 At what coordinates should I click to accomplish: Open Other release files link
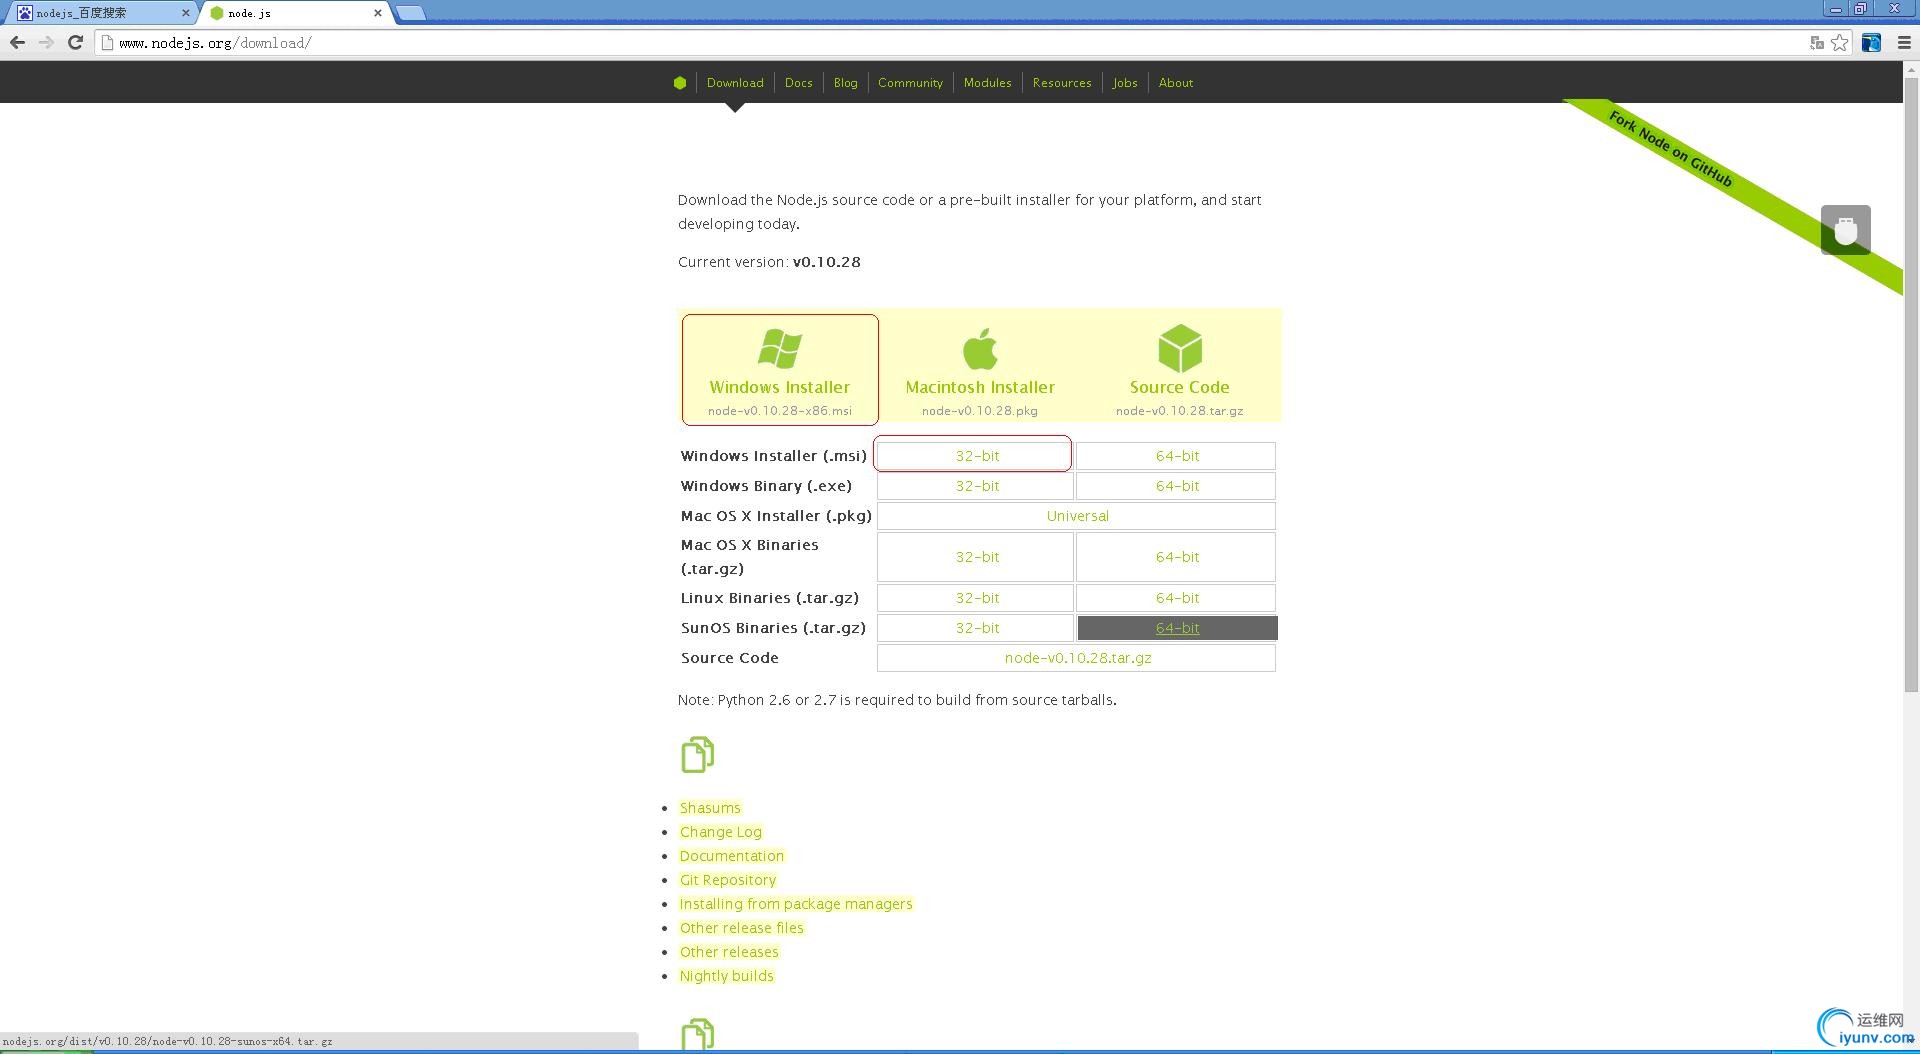(x=741, y=928)
